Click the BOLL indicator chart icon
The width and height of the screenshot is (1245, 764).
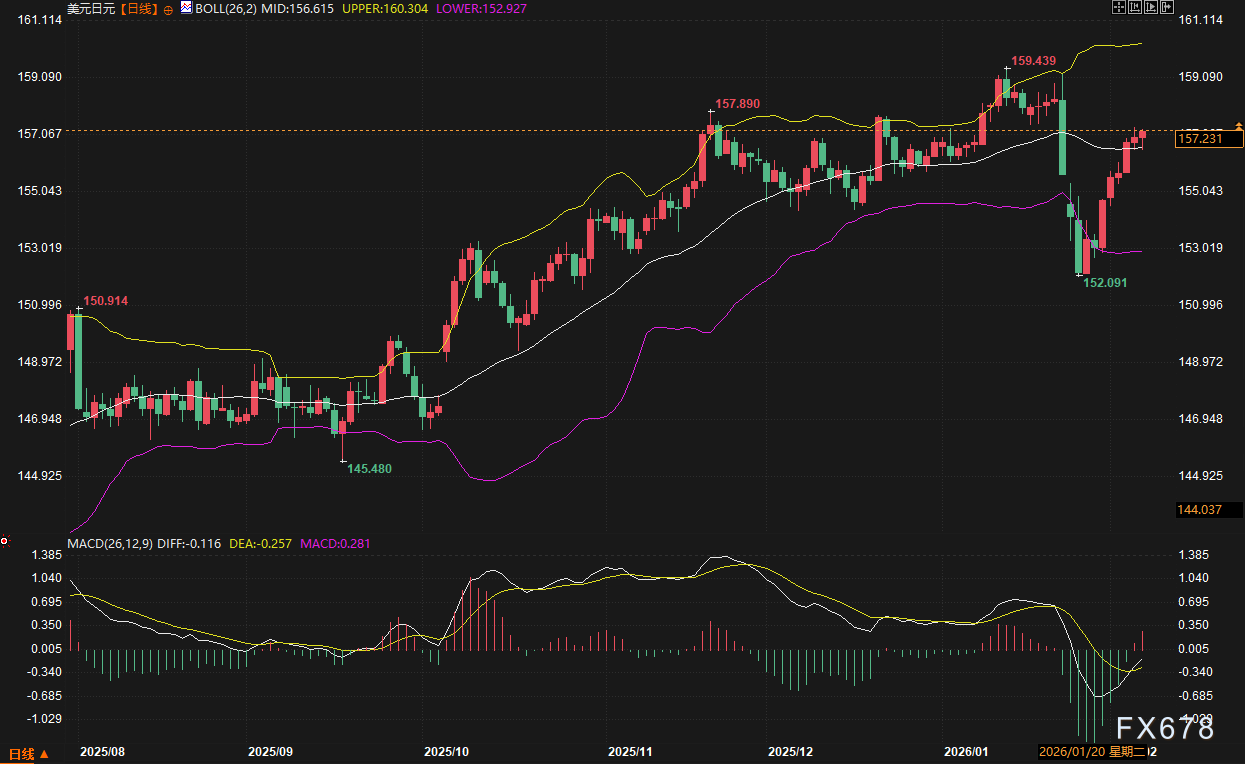click(x=187, y=8)
